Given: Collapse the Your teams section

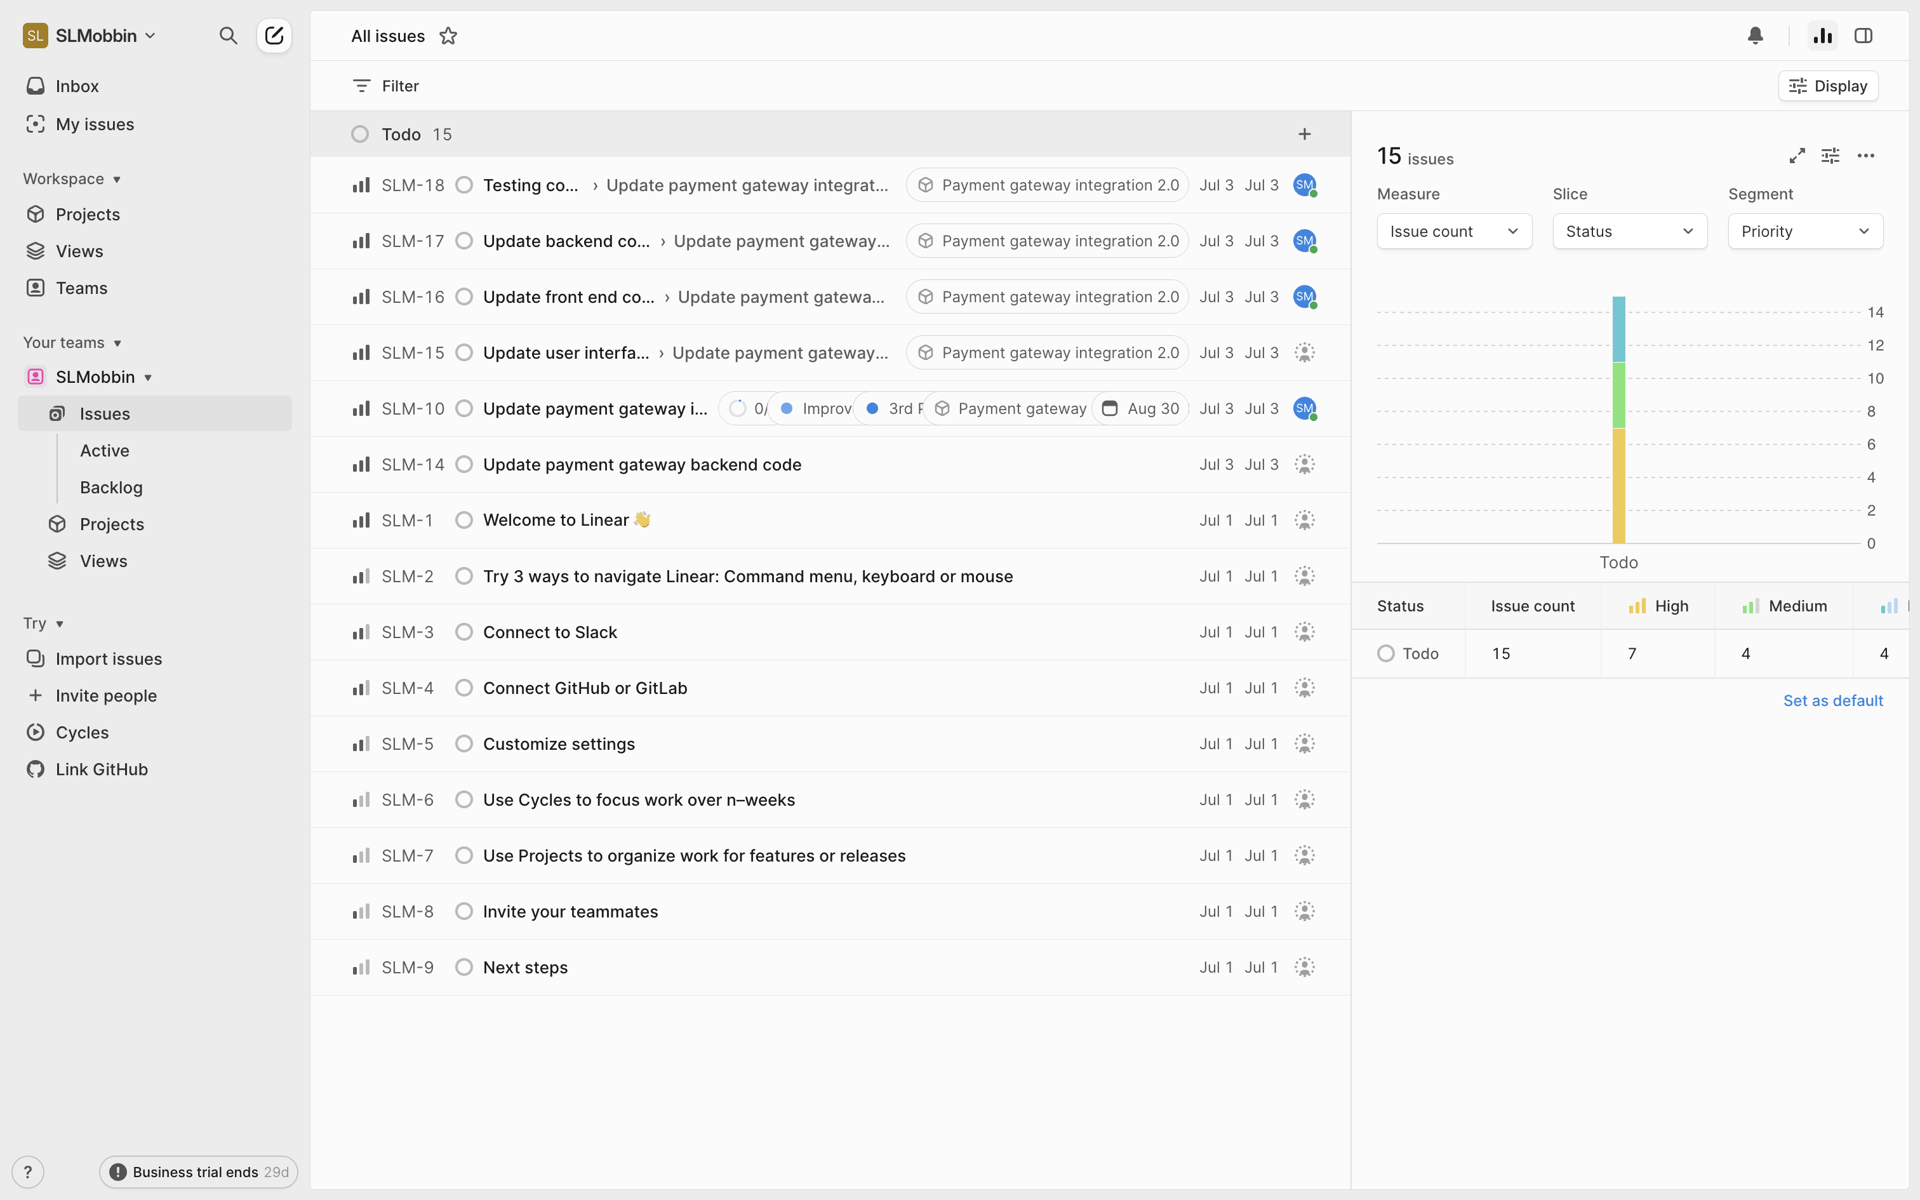Looking at the screenshot, I should click(72, 343).
